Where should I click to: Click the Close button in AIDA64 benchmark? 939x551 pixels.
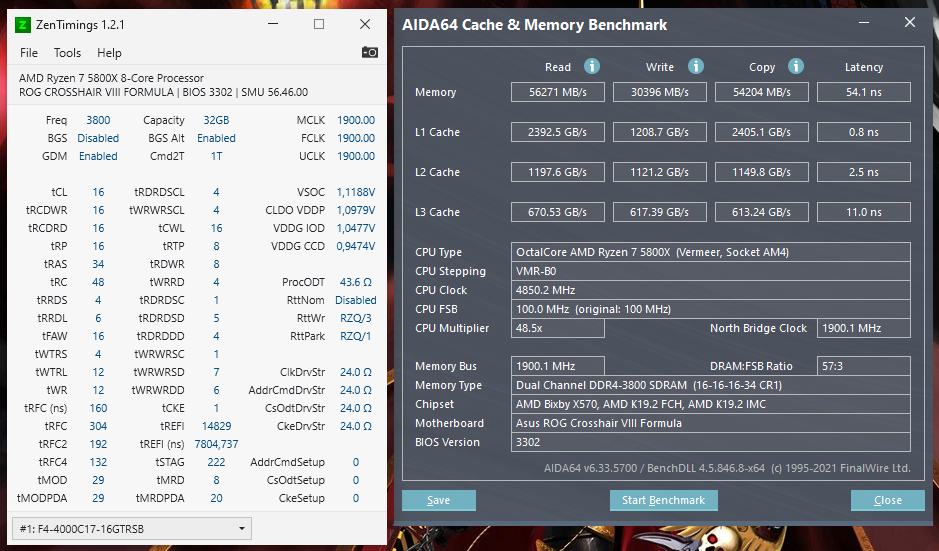887,500
